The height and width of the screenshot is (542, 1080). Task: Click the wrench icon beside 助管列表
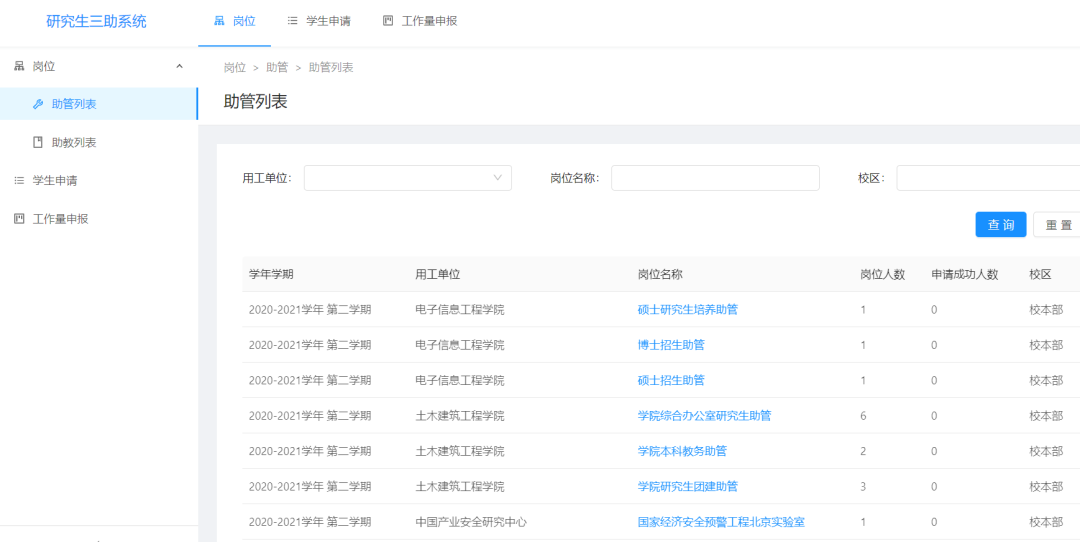point(39,104)
